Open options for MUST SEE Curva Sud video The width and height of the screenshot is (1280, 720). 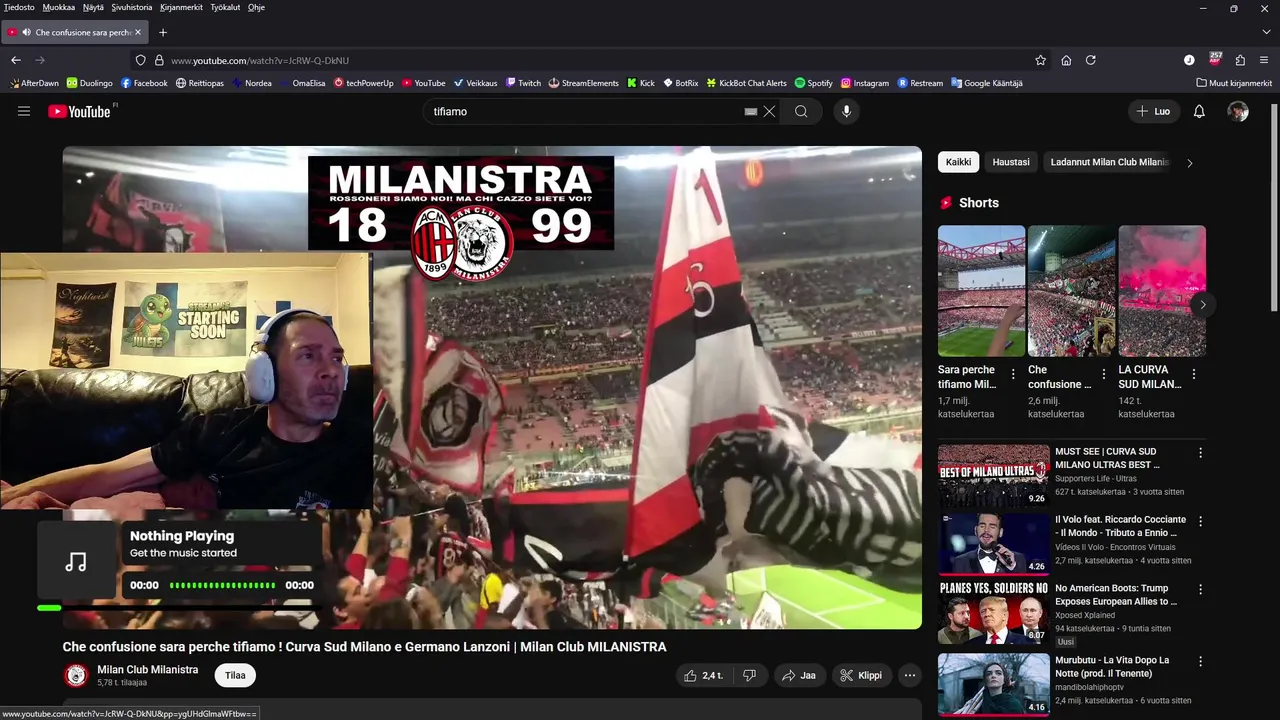[1200, 453]
